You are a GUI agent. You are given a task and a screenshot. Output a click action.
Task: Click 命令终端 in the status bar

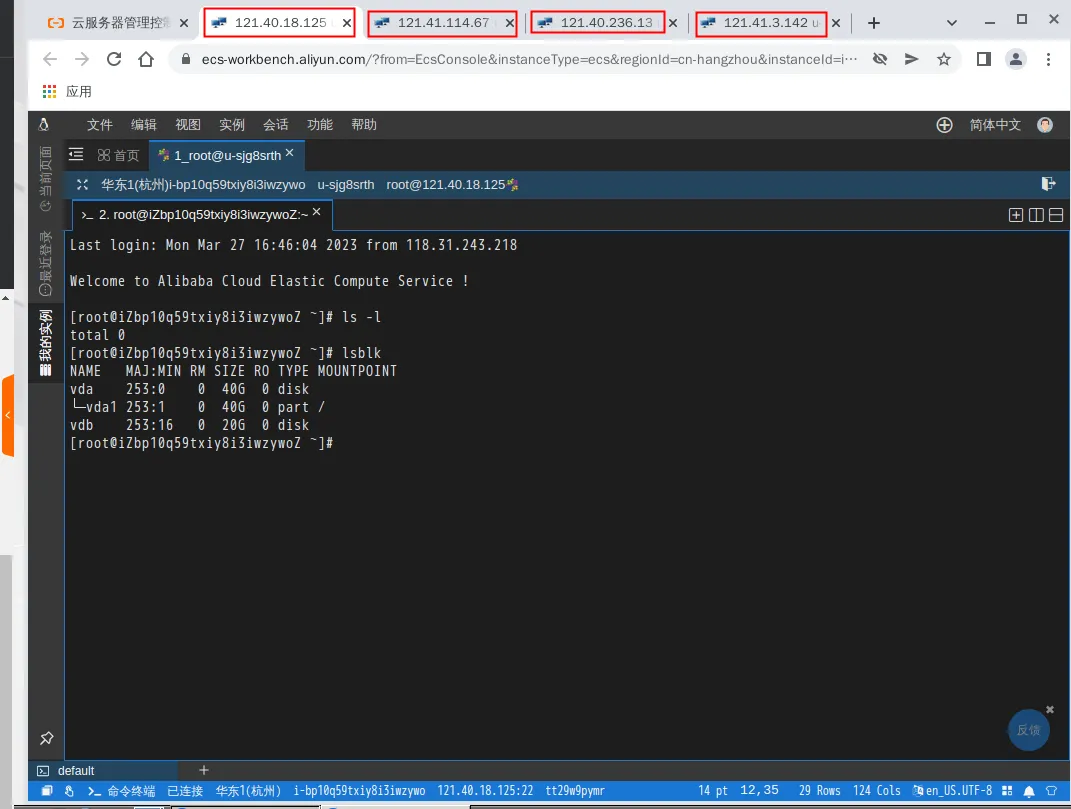point(122,791)
